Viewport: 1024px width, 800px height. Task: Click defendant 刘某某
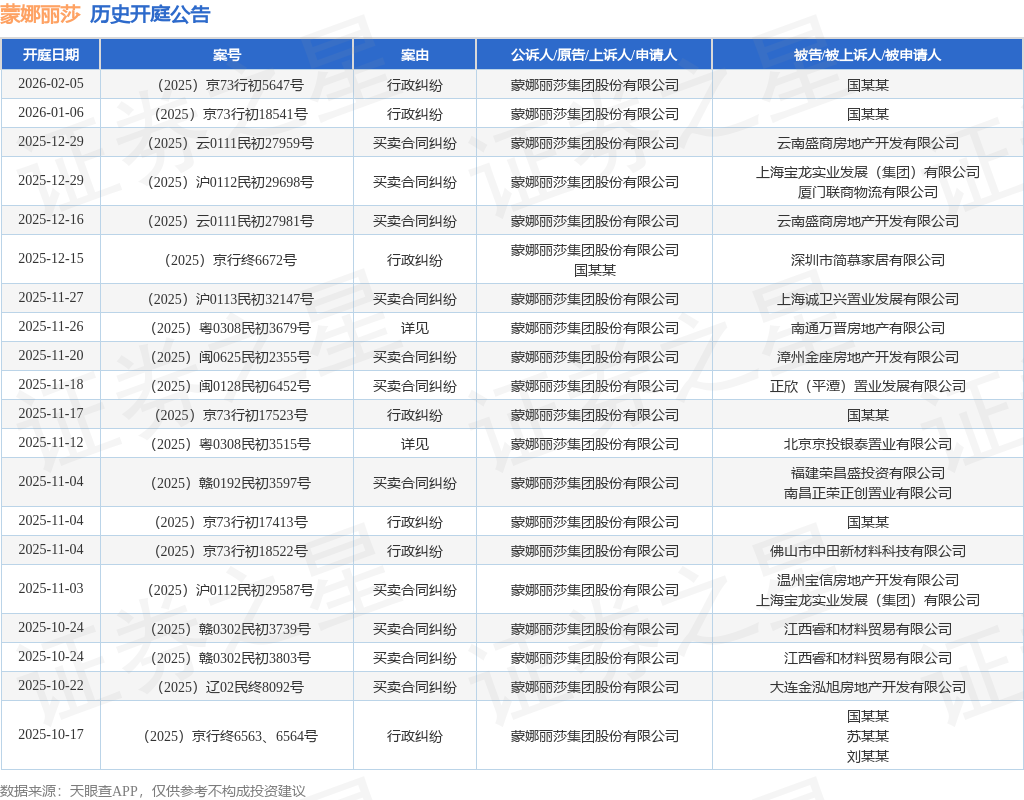coord(867,756)
